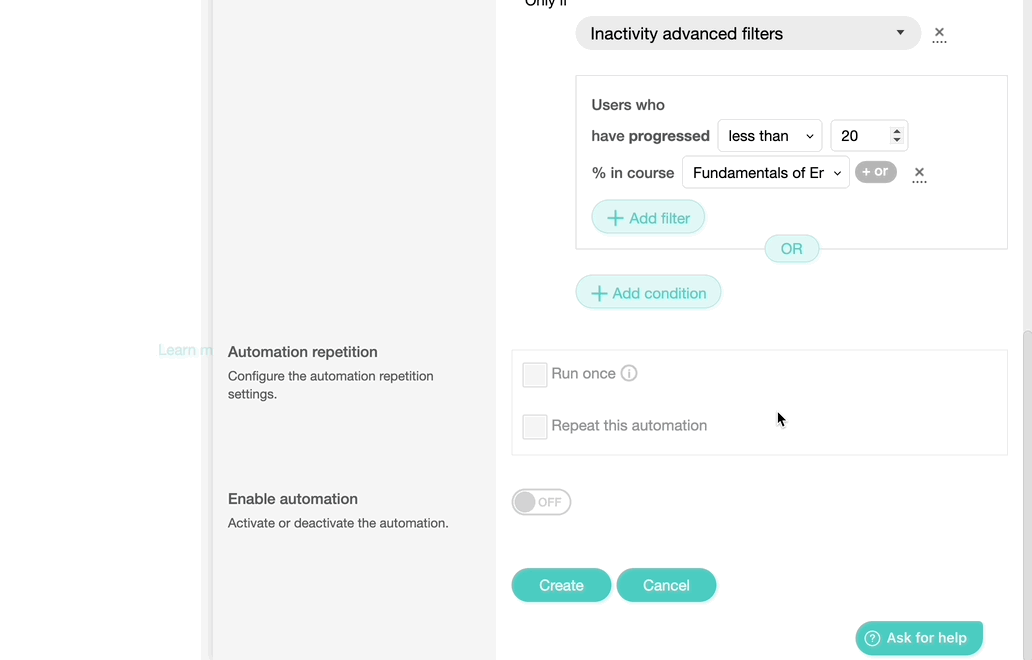Open the Inactivity advanced filters dropdown
The height and width of the screenshot is (660, 1032).
coord(747,33)
